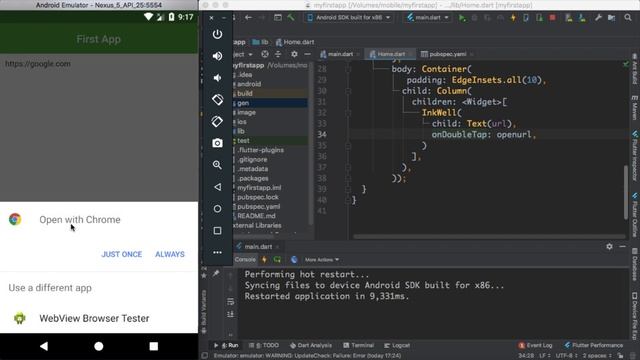This screenshot has width=640, height=360.
Task: Click the green Run play icon in toolbar
Action: pyautogui.click(x=462, y=18)
